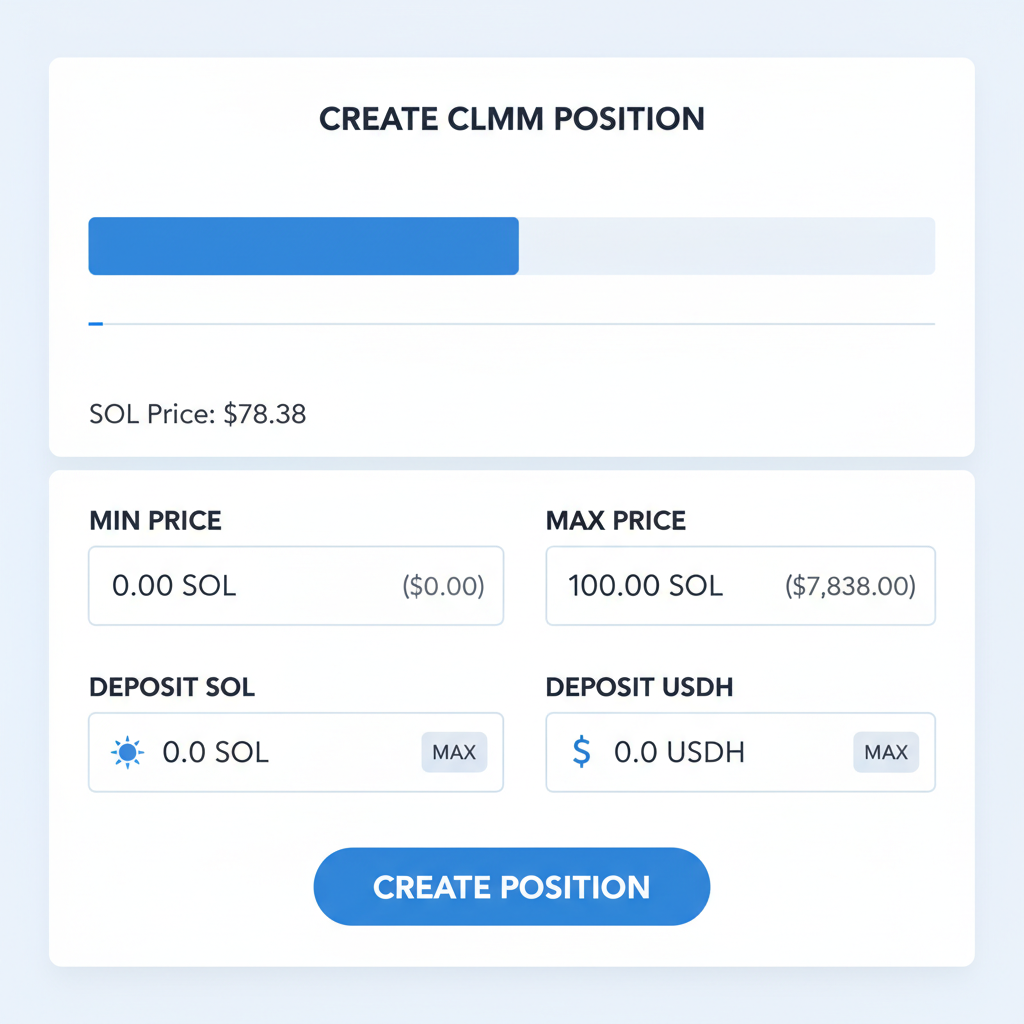Click the MAX button for USDH deposit
The width and height of the screenshot is (1024, 1024).
click(886, 752)
